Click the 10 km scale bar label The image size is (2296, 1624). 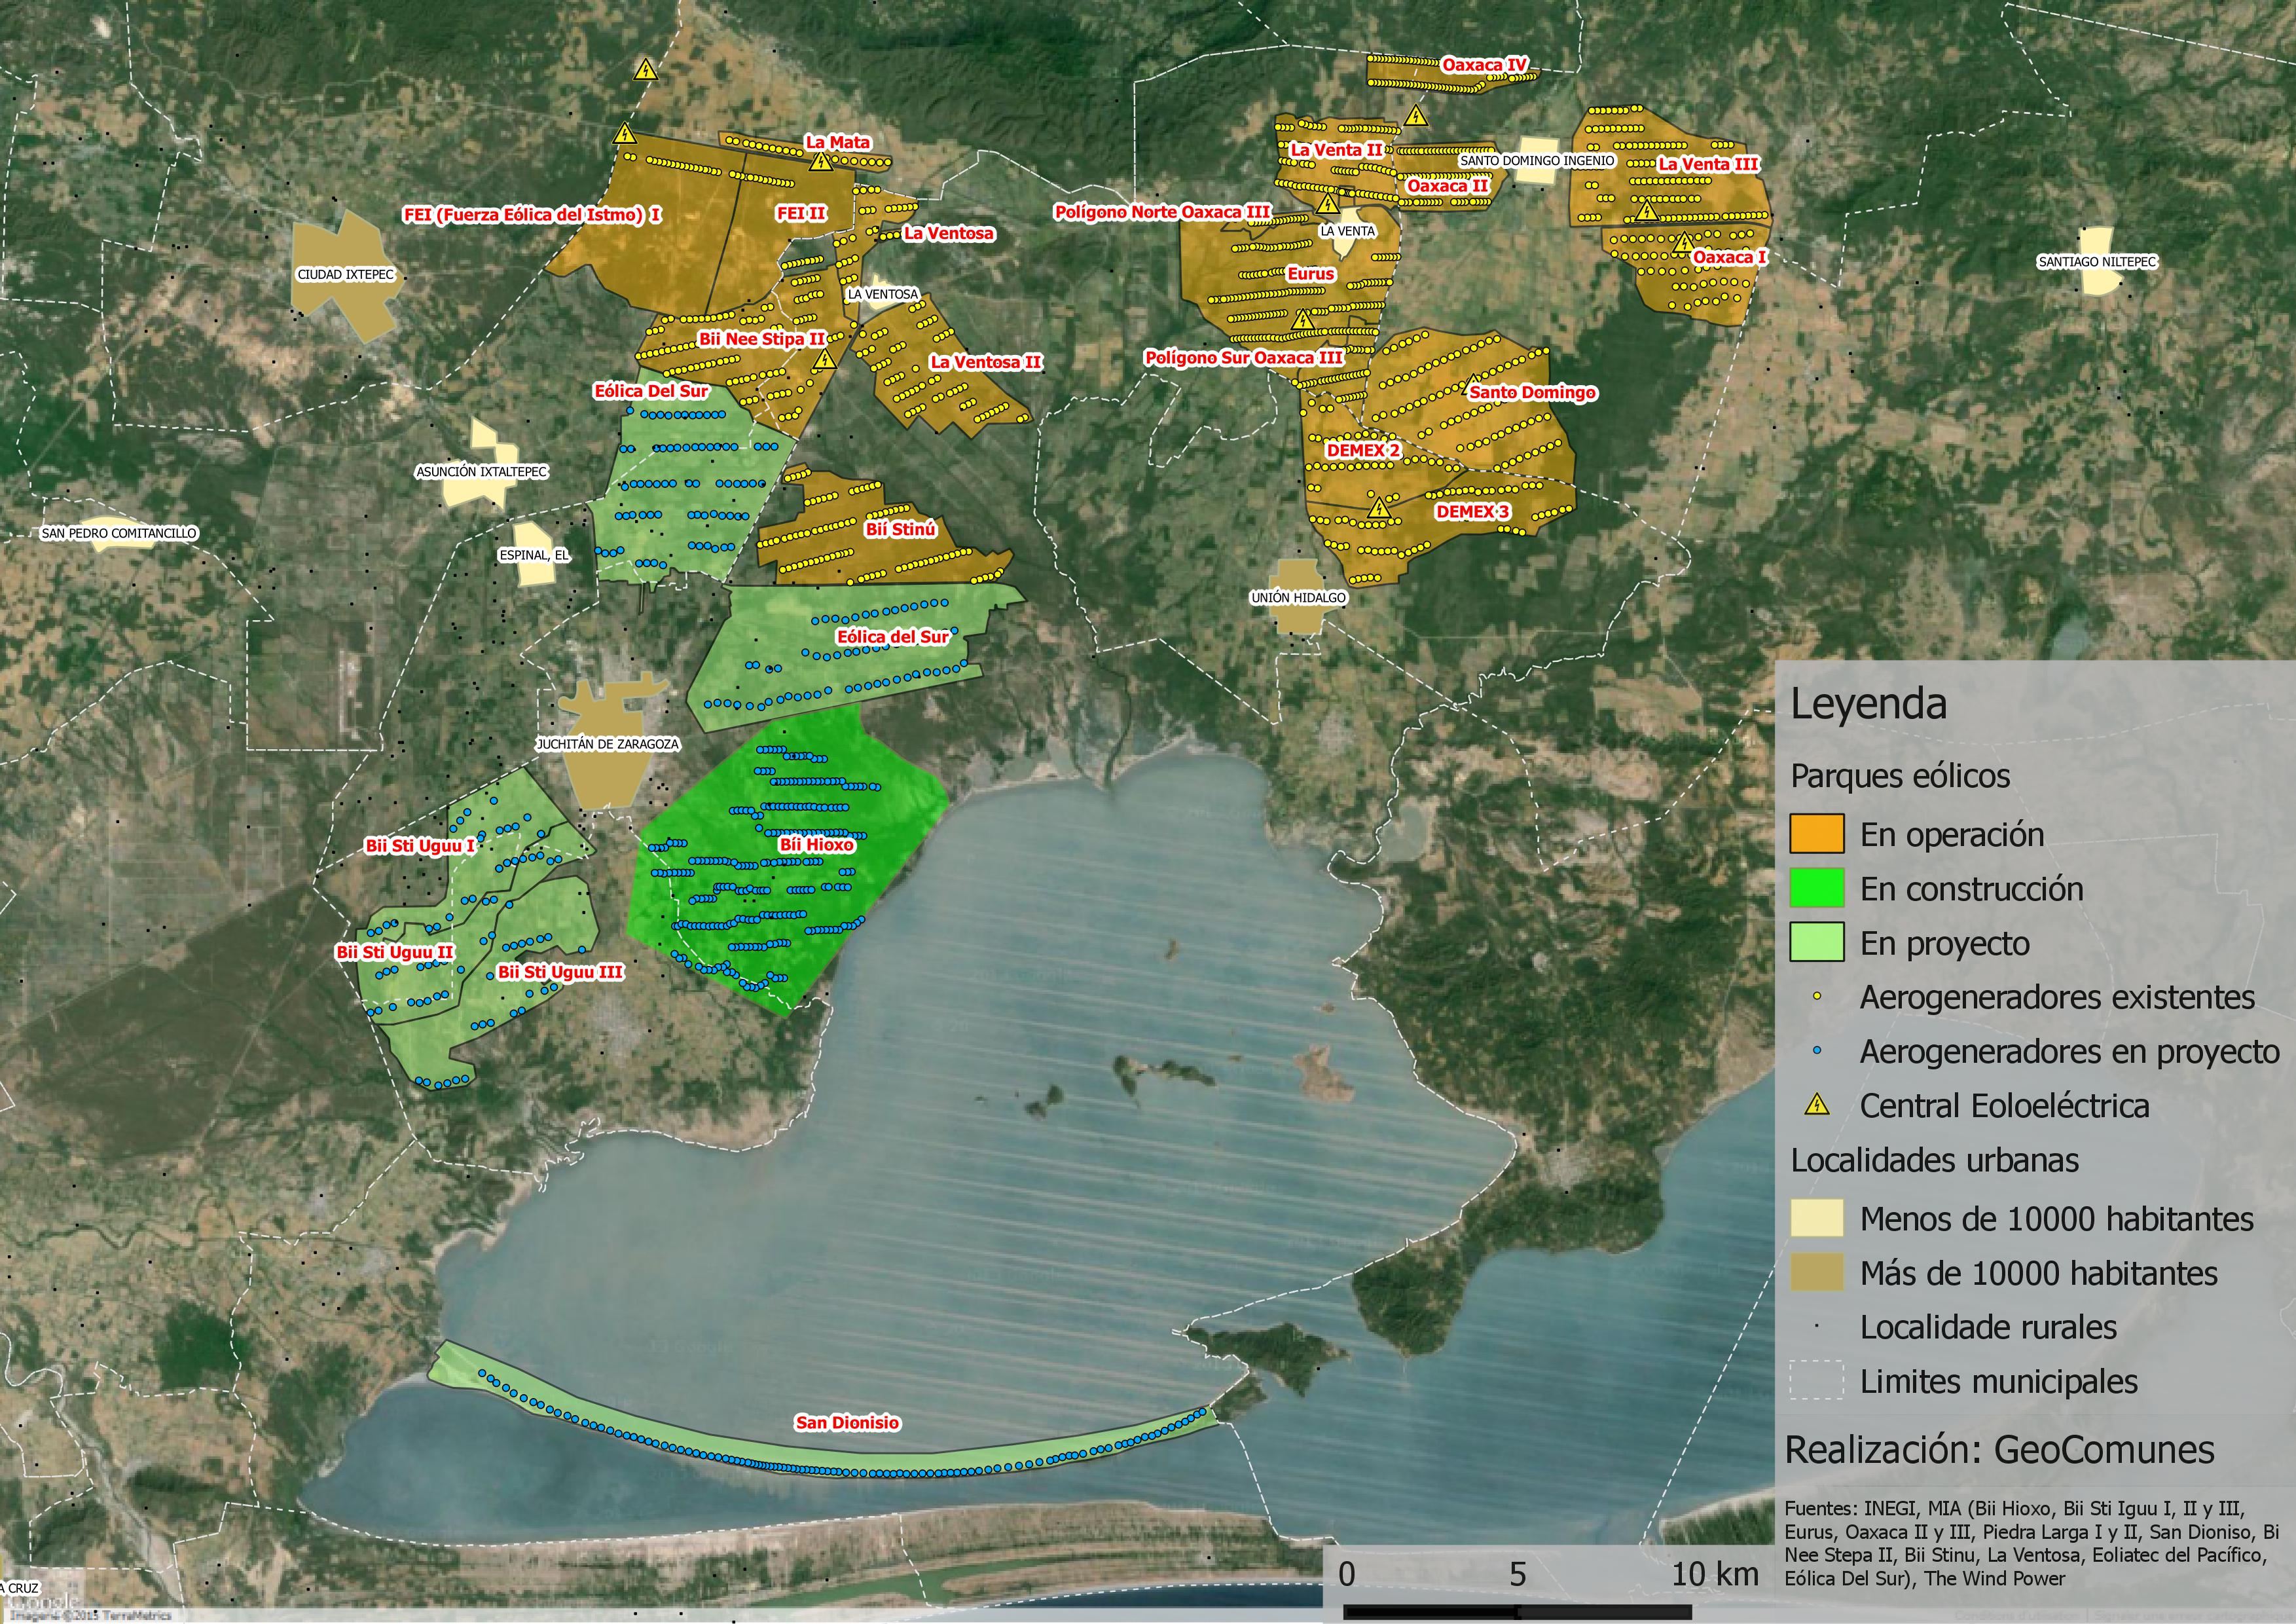[x=1715, y=1574]
